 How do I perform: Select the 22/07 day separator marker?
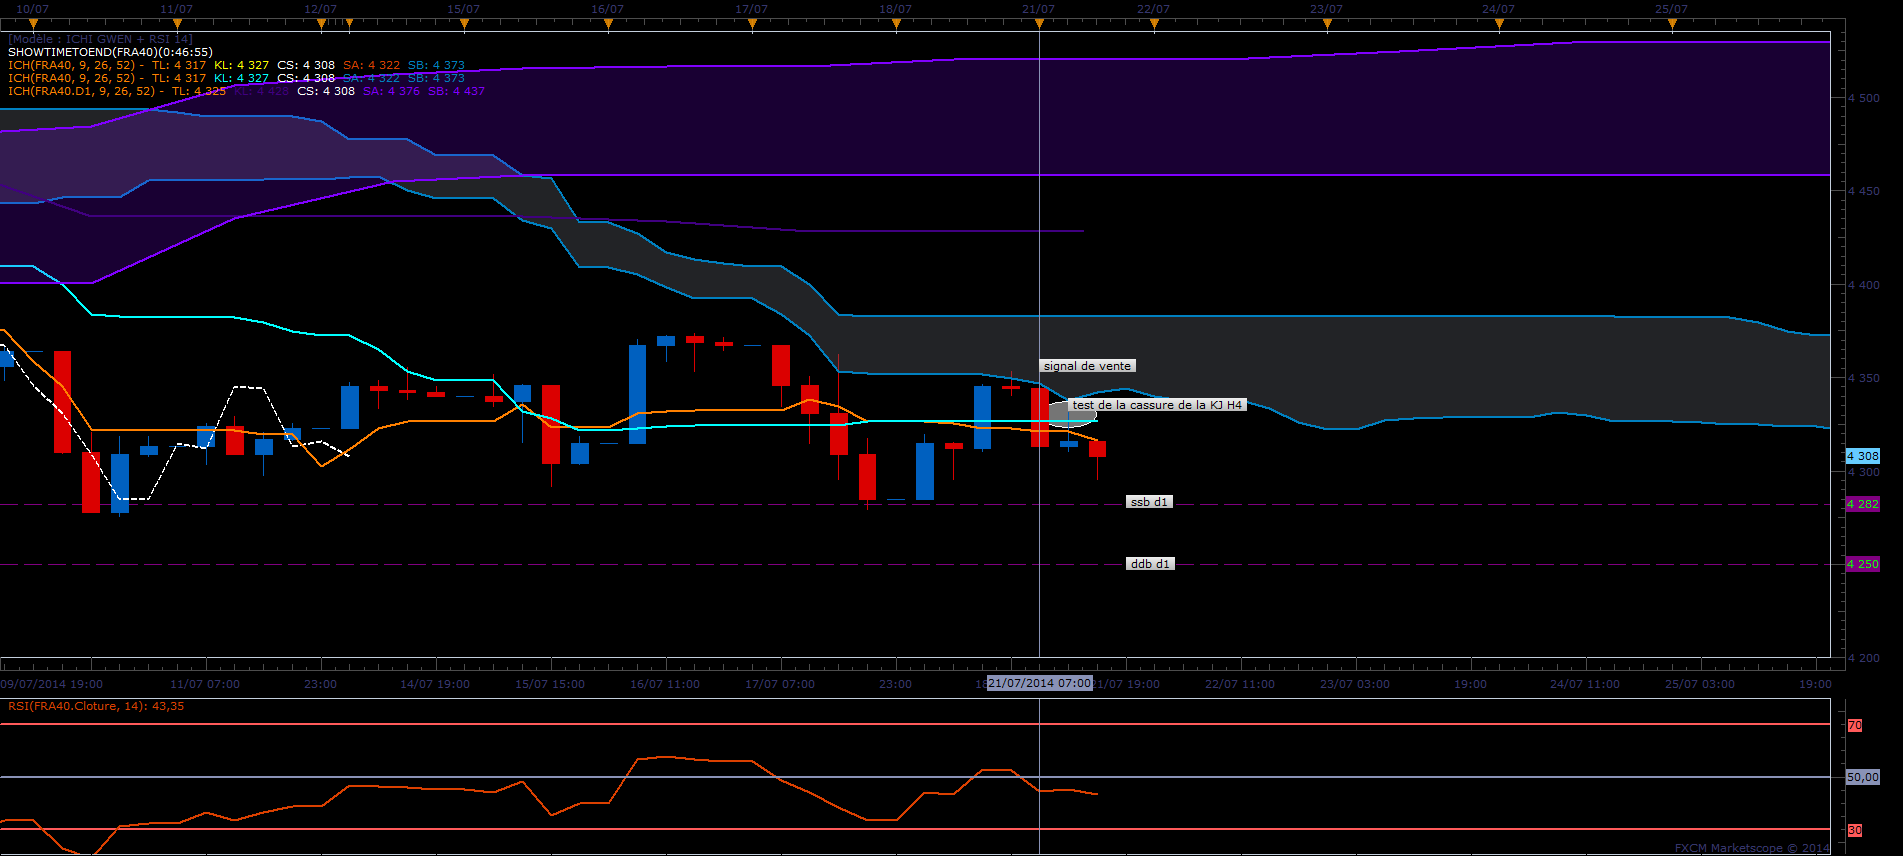pyautogui.click(x=1154, y=24)
